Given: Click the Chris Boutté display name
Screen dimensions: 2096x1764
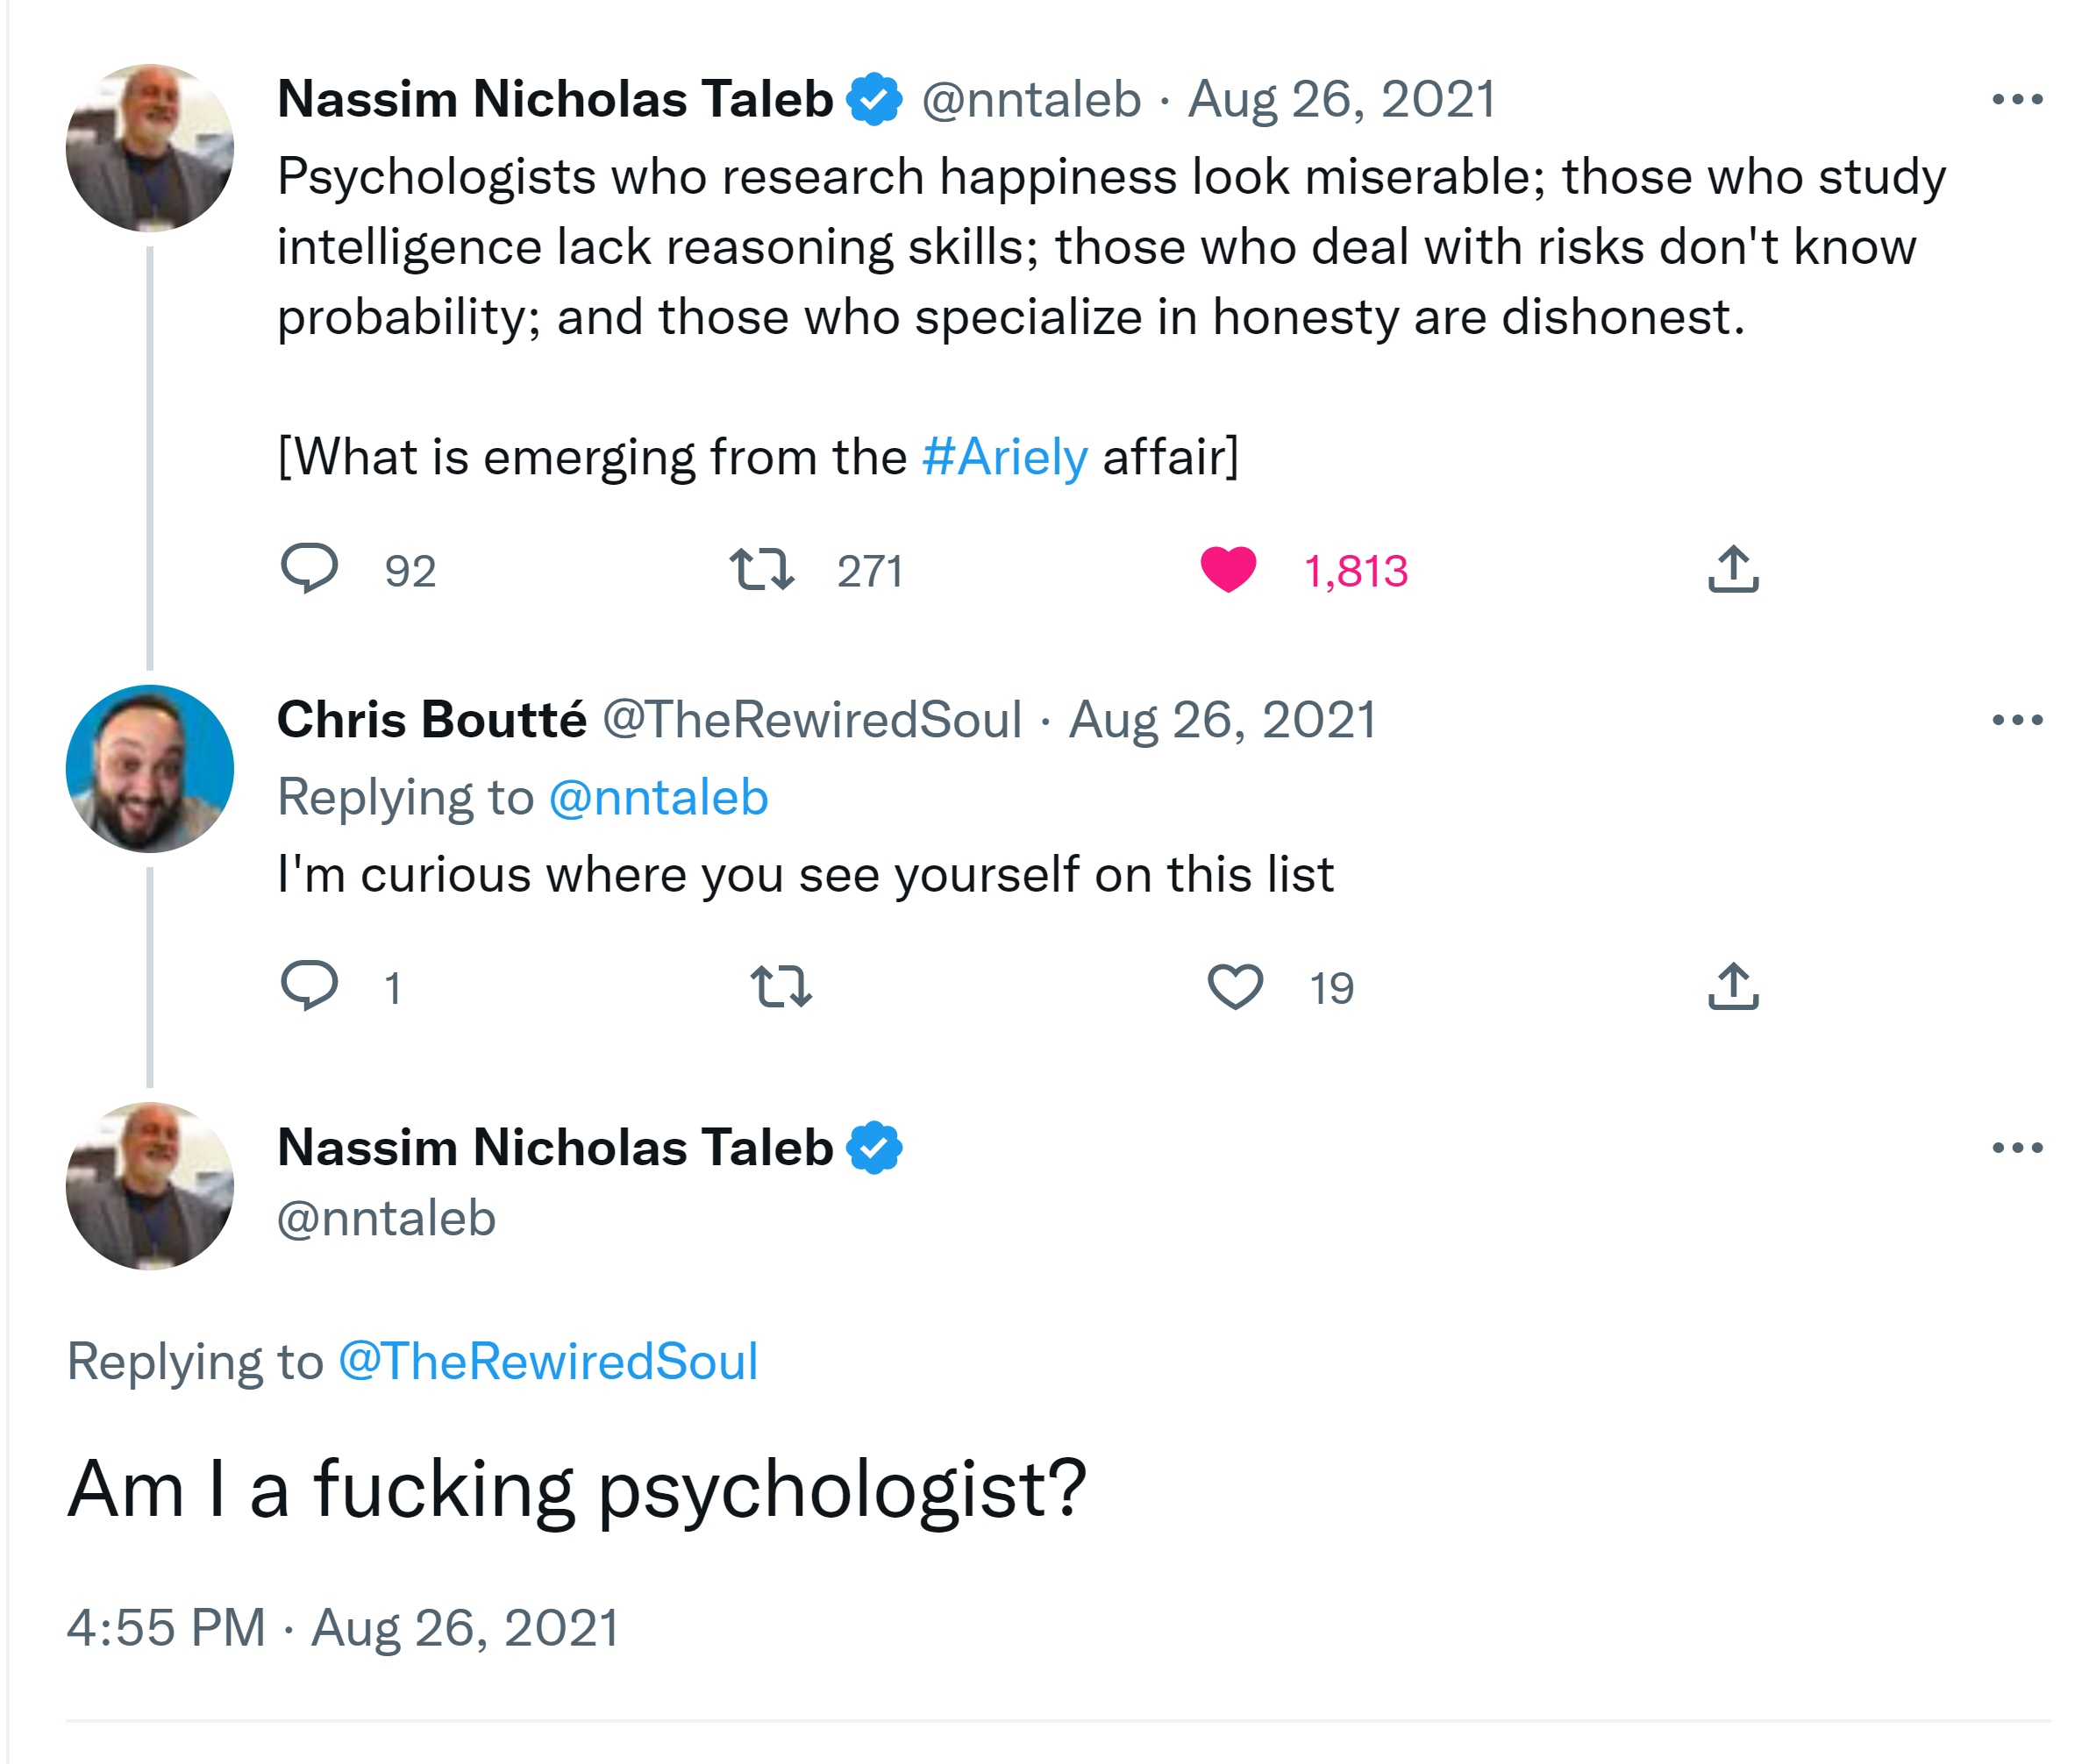Looking at the screenshot, I should click(x=431, y=720).
